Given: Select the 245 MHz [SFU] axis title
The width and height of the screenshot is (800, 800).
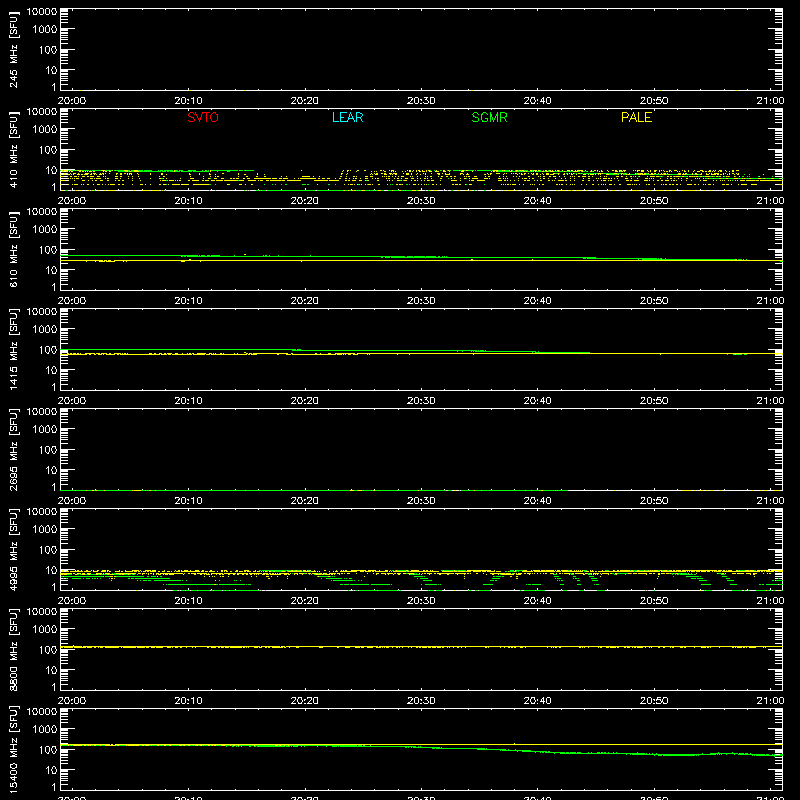Looking at the screenshot, I should tap(13, 51).
